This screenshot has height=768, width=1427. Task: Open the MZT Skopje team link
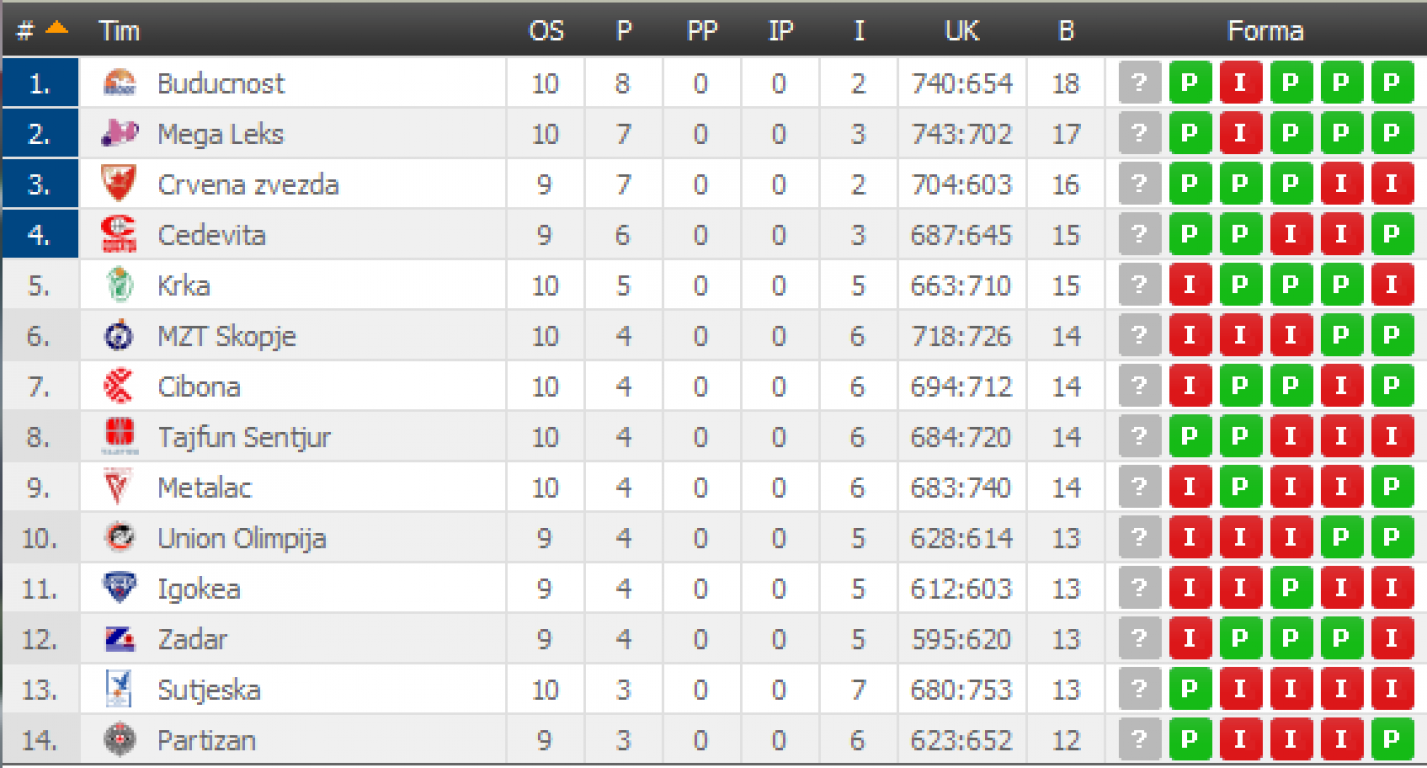[227, 337]
